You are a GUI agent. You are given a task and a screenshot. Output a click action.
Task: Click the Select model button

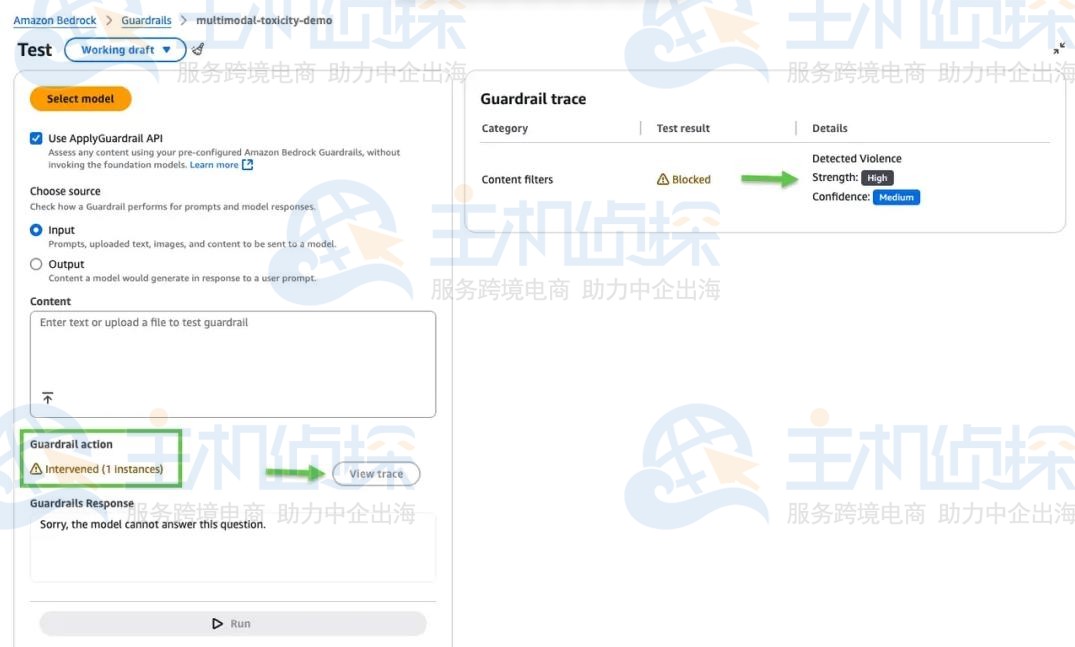click(80, 98)
